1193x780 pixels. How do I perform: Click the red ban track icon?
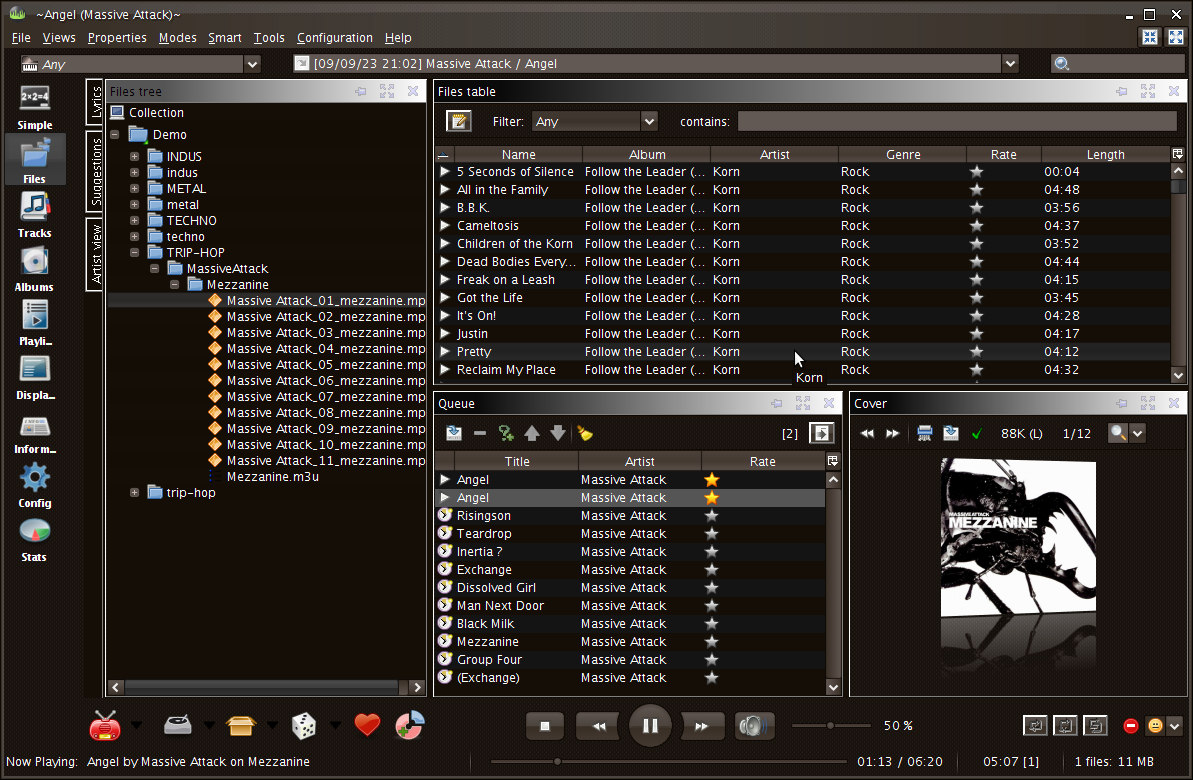coord(1131,726)
